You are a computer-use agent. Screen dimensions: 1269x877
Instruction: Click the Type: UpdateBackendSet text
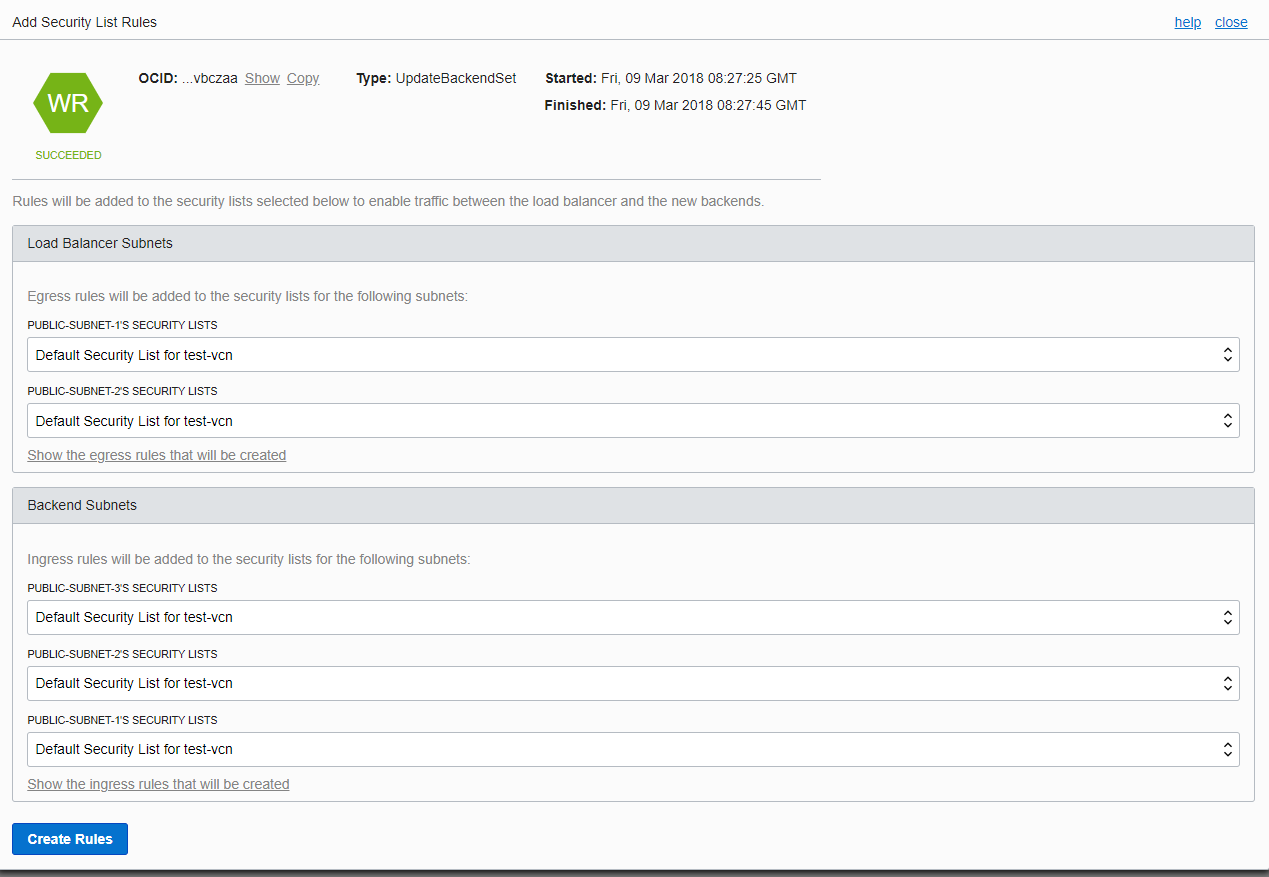click(x=436, y=78)
